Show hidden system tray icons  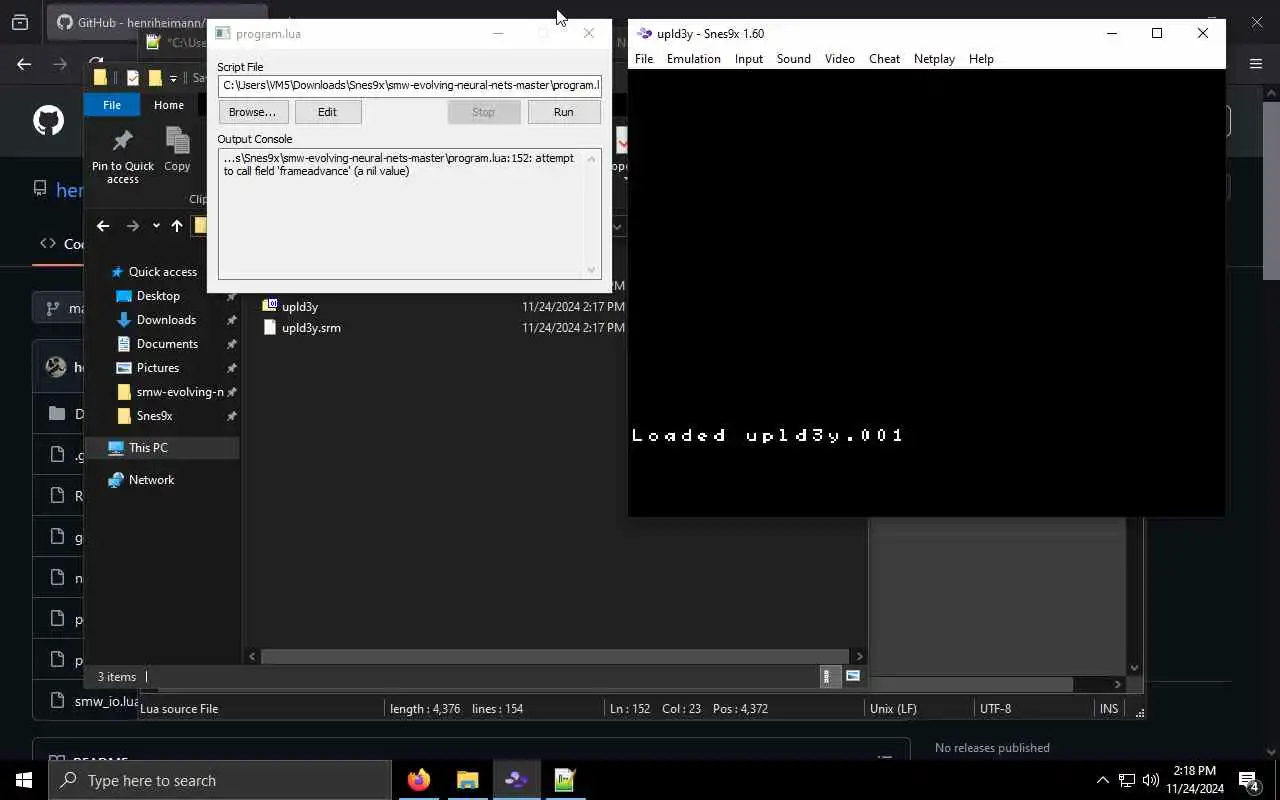pos(1102,780)
